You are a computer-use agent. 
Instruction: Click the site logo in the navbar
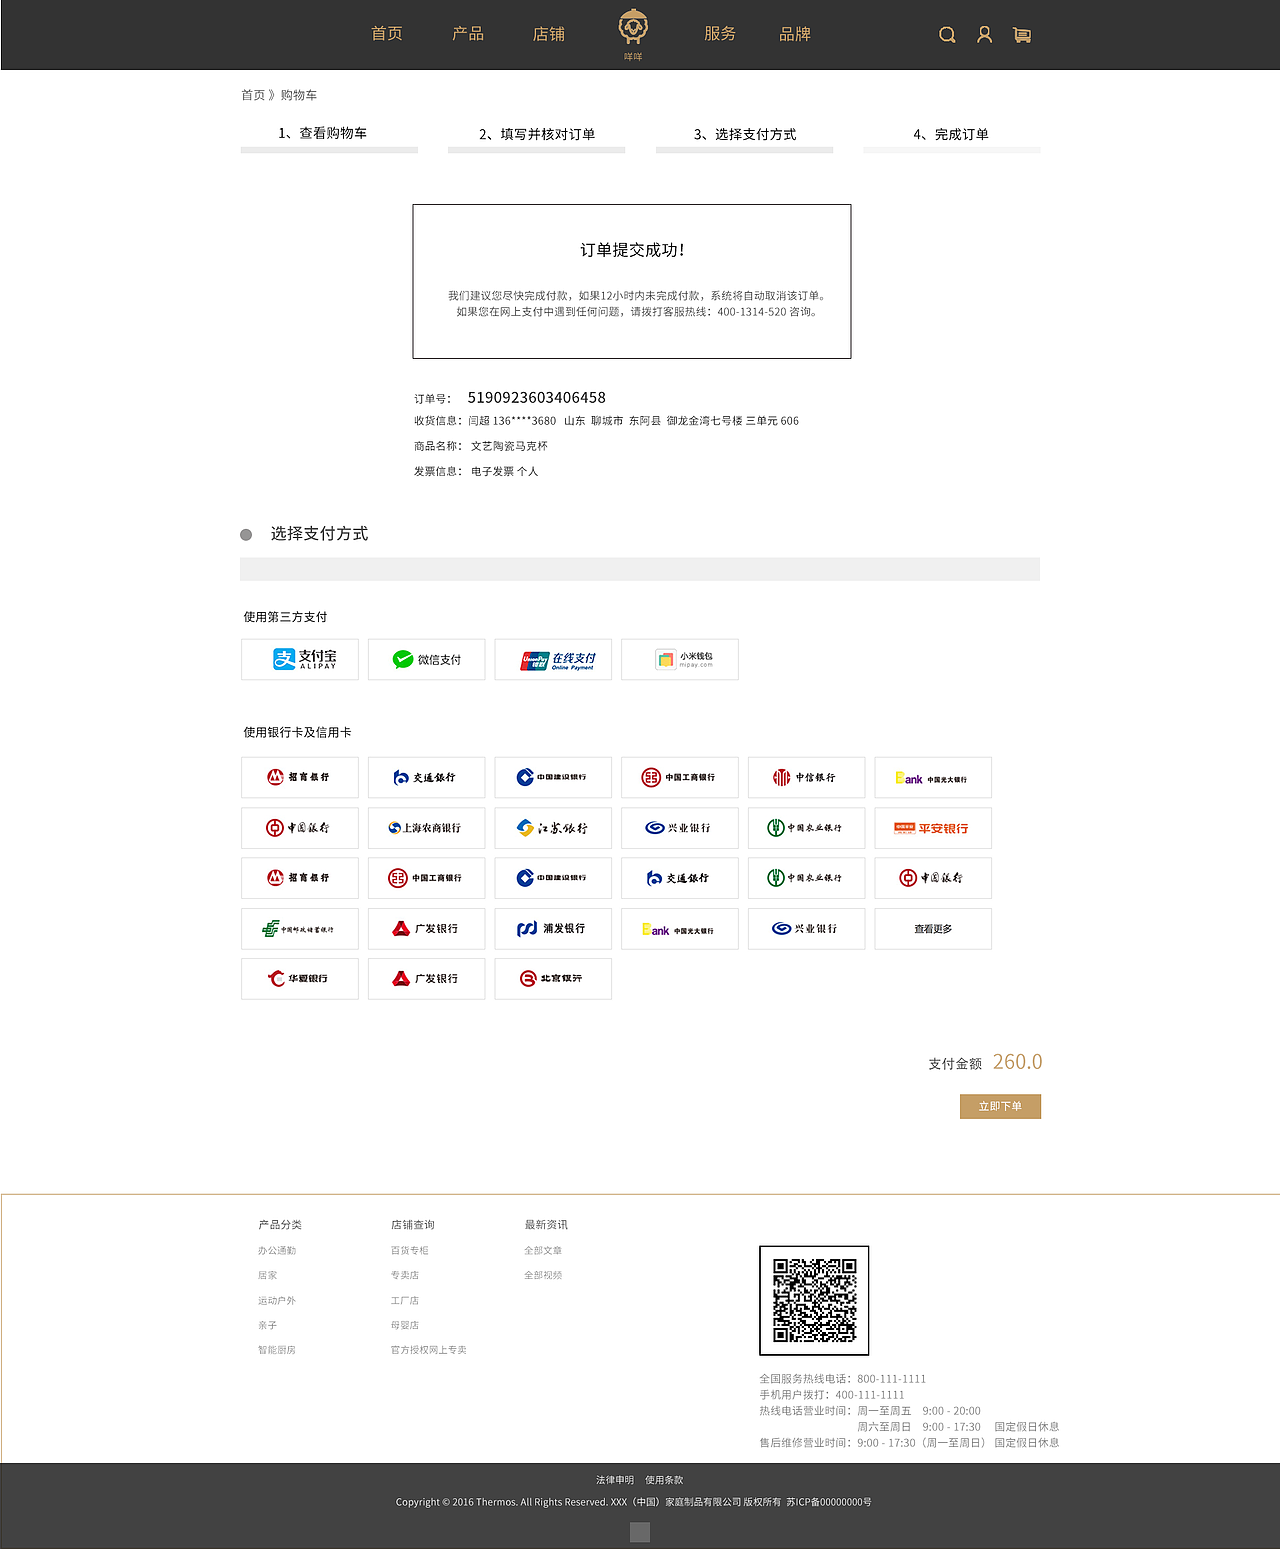point(632,30)
